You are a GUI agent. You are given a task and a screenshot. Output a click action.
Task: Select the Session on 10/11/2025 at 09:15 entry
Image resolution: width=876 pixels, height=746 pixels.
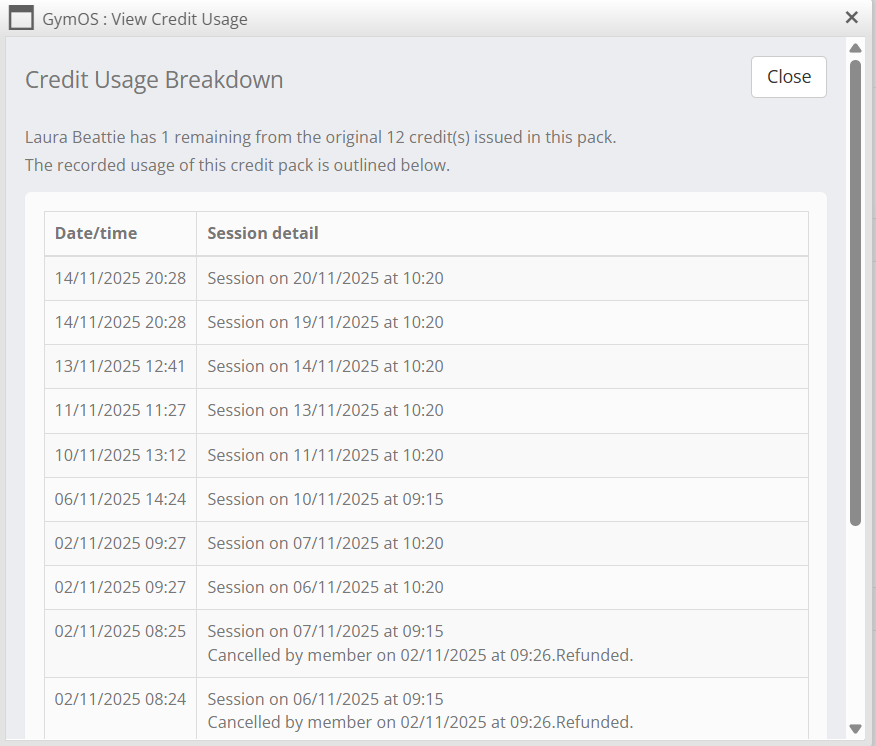click(325, 499)
